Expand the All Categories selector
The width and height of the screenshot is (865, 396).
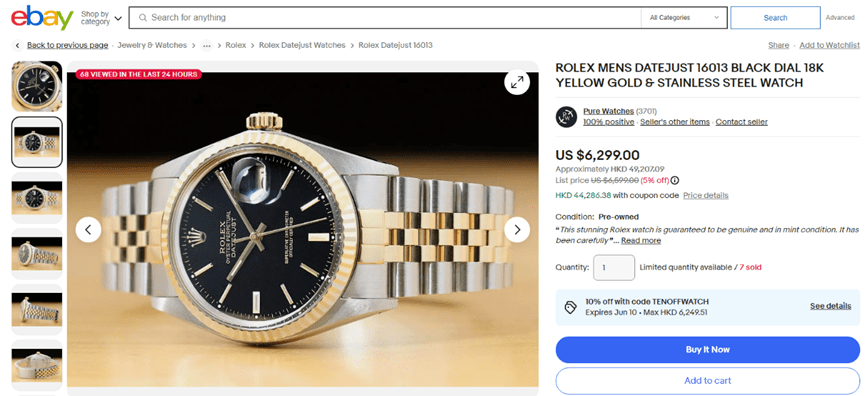[684, 18]
